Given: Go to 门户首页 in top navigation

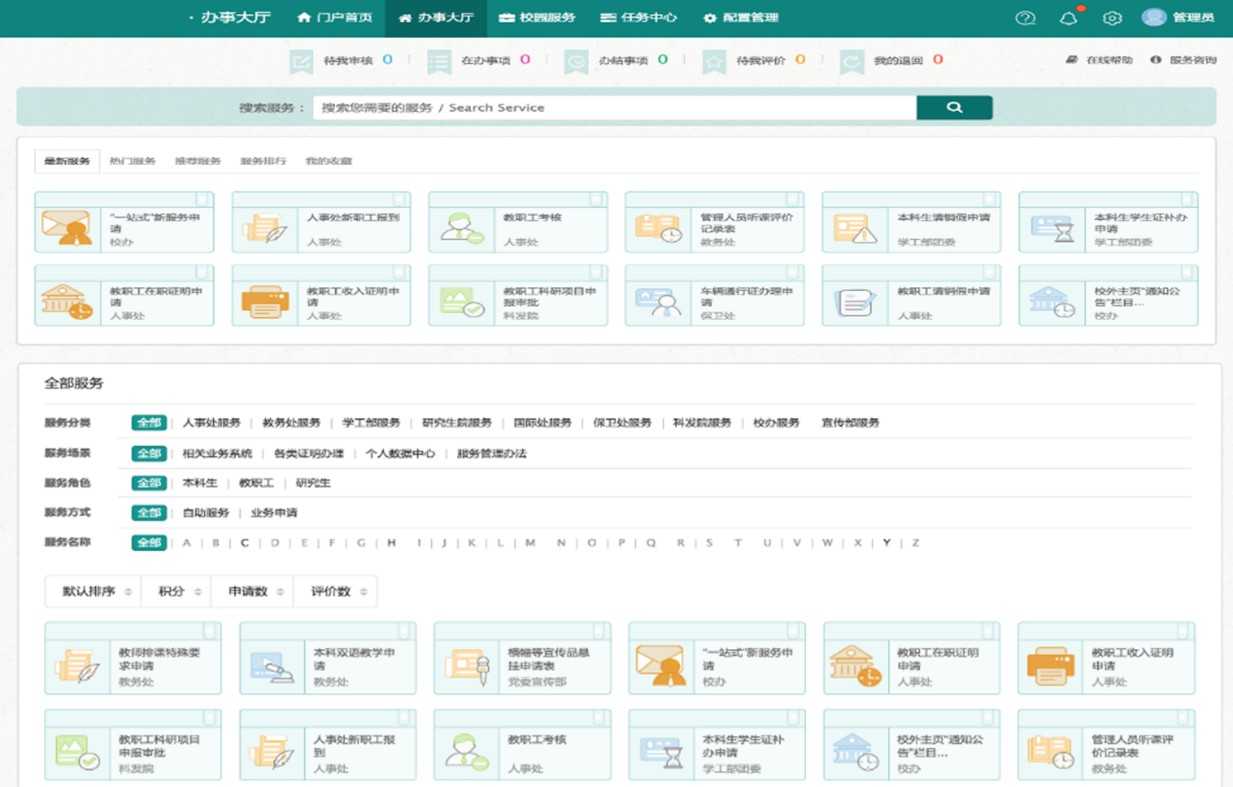Looking at the screenshot, I should point(336,18).
